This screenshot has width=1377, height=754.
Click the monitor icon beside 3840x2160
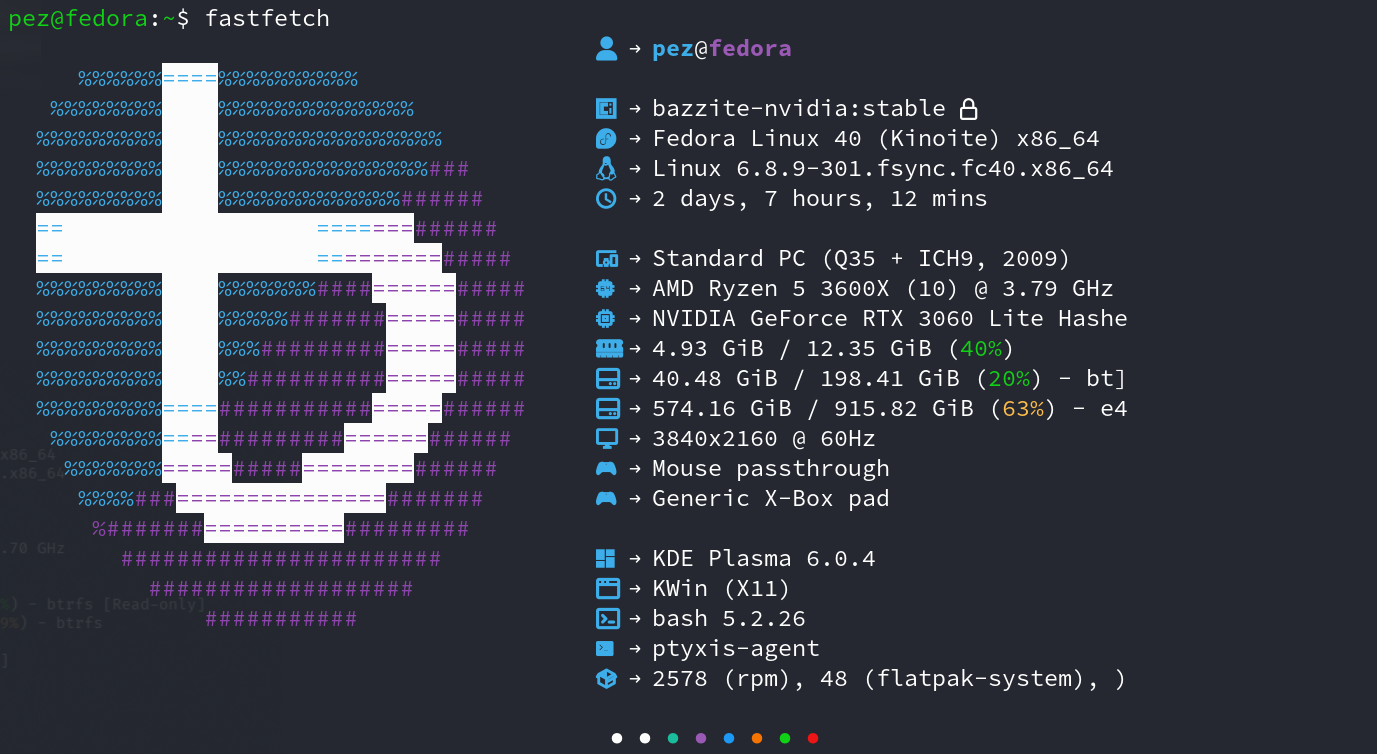point(607,438)
